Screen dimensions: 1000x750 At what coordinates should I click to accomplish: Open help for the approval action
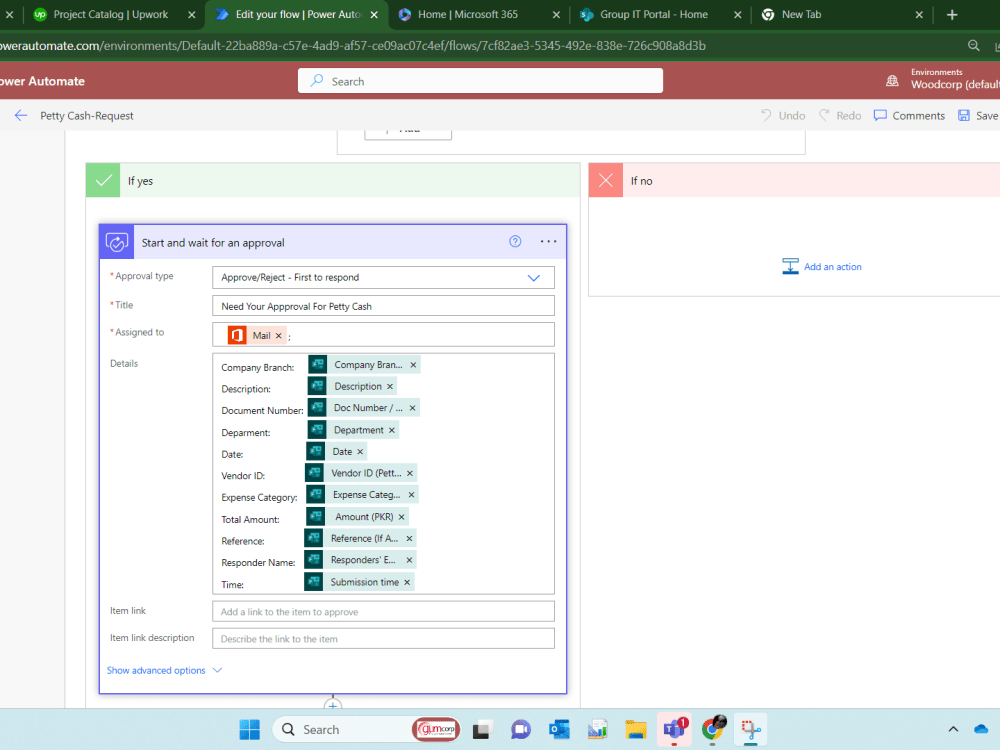tap(515, 242)
